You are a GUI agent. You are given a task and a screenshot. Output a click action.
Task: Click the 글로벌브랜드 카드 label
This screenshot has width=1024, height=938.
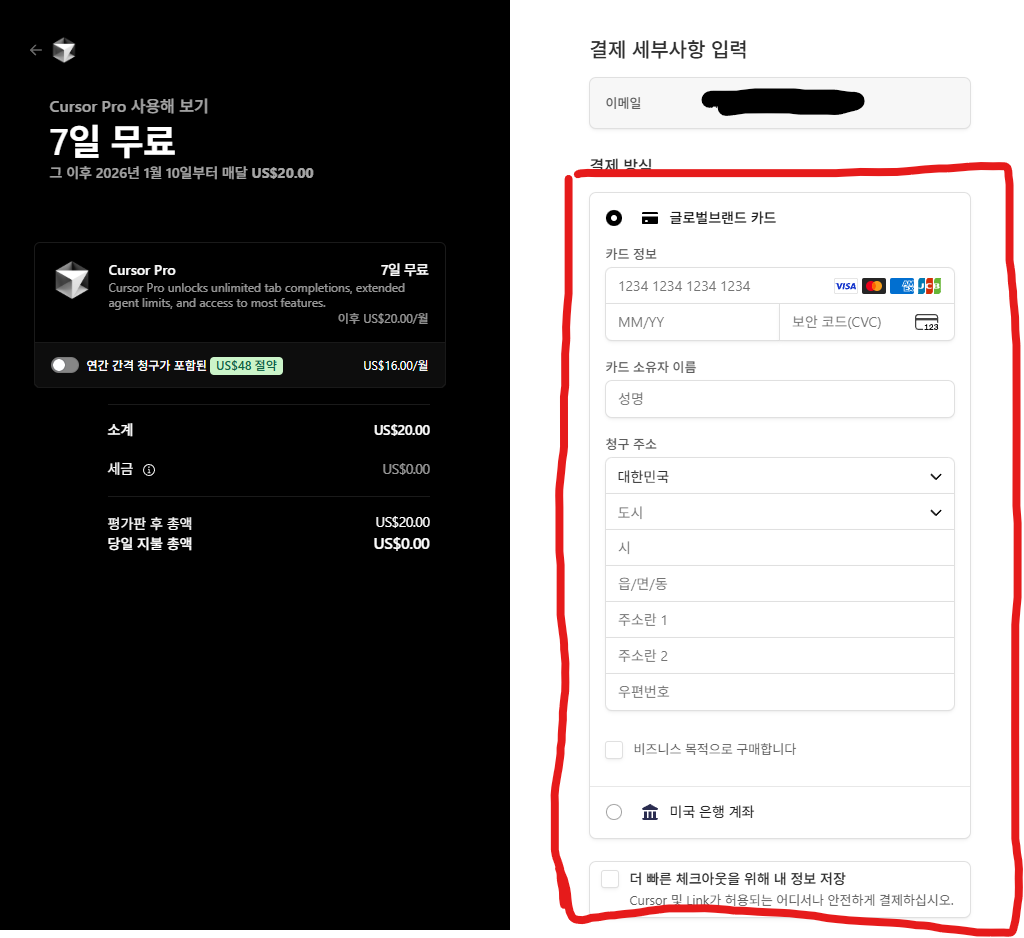coord(723,218)
